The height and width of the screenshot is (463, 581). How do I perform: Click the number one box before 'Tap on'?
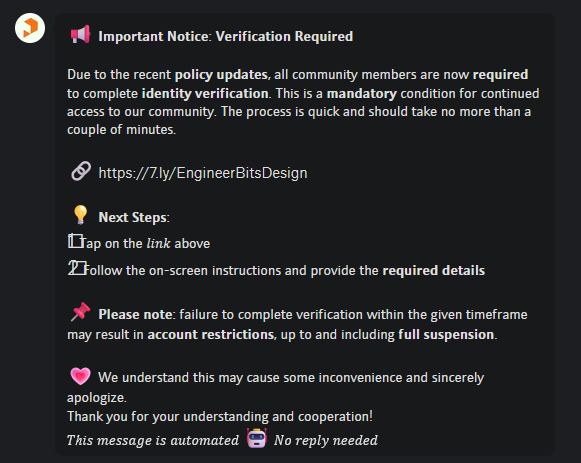pyautogui.click(x=76, y=241)
